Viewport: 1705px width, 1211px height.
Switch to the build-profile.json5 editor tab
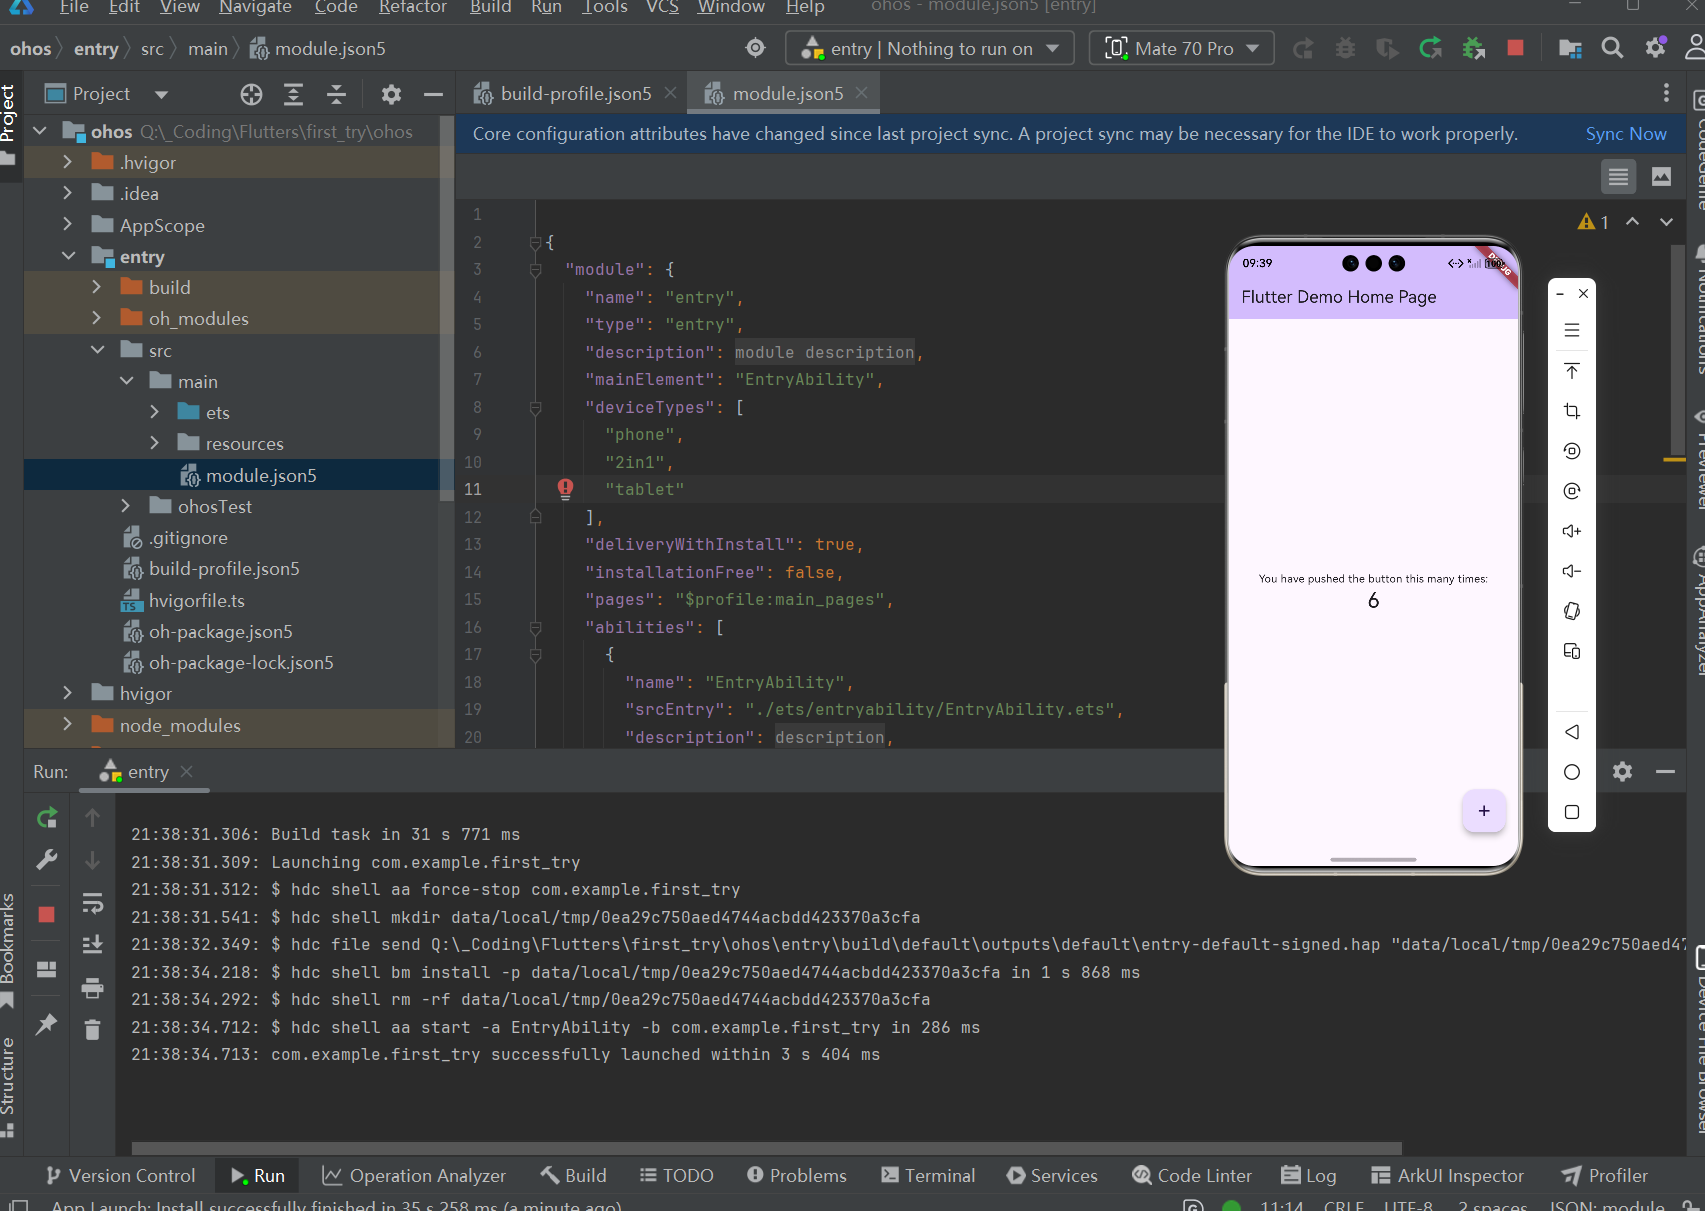(x=575, y=93)
